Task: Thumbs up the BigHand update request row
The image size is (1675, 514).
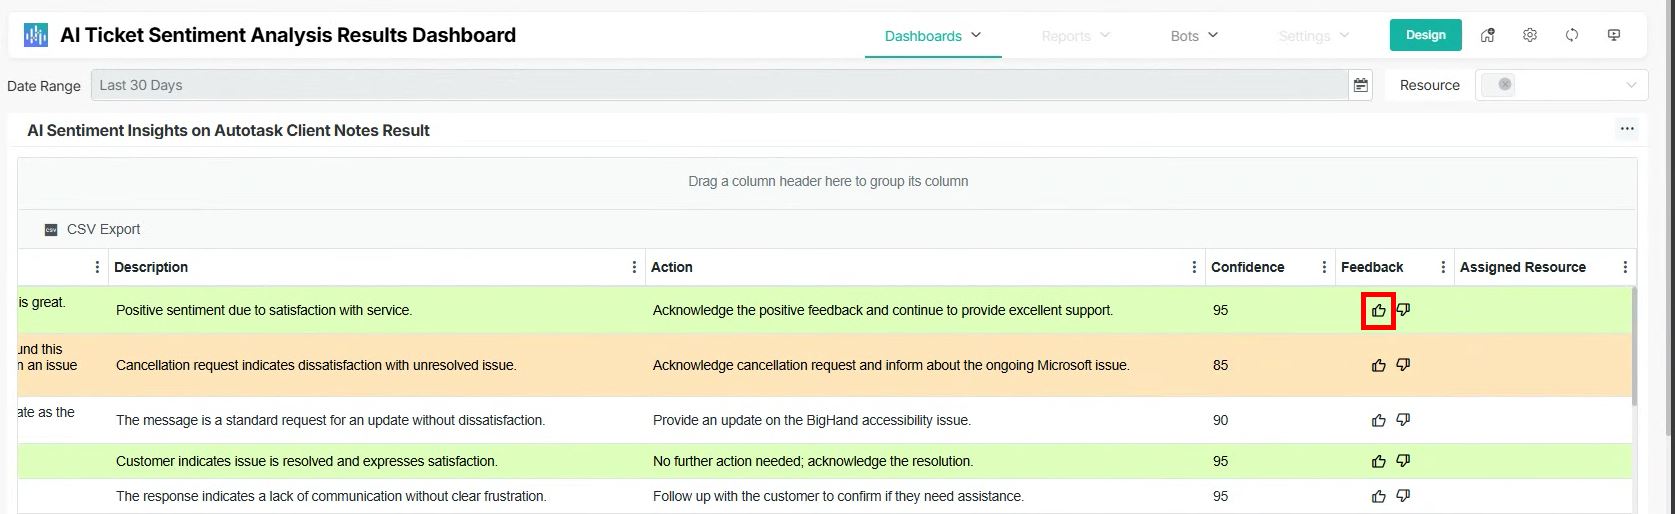Action: click(x=1379, y=420)
